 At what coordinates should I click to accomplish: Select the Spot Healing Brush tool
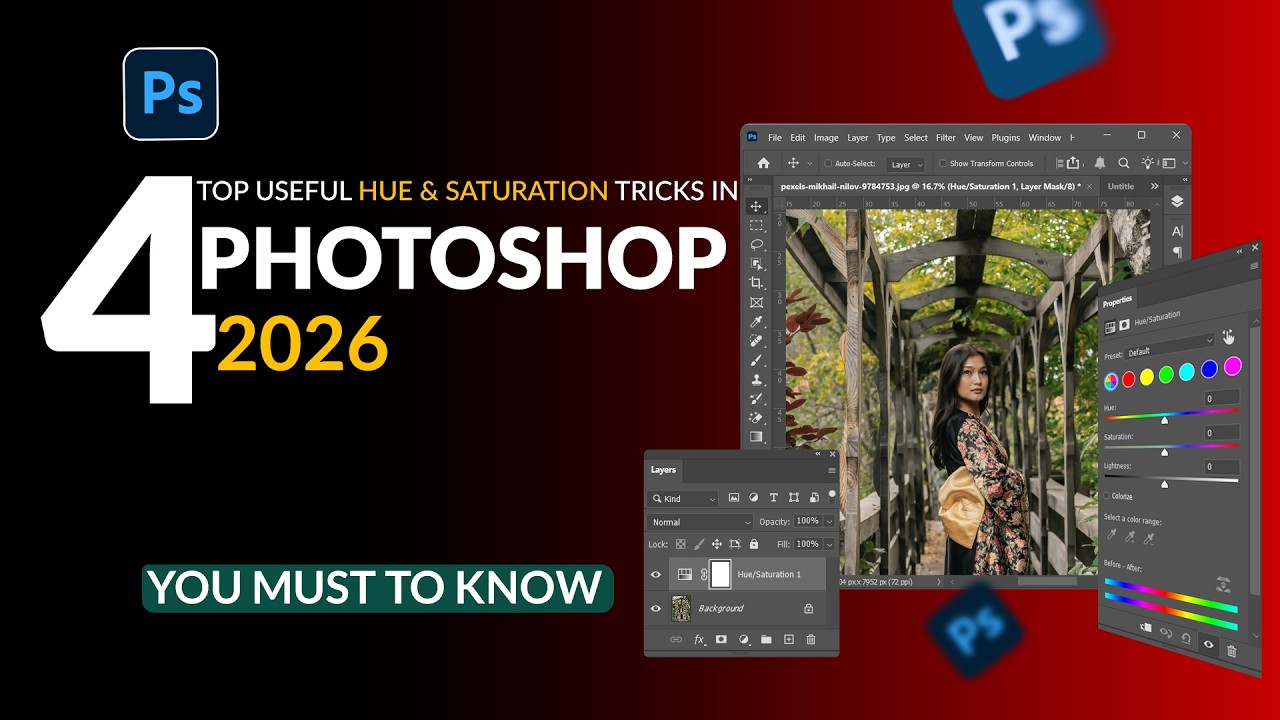[756, 340]
